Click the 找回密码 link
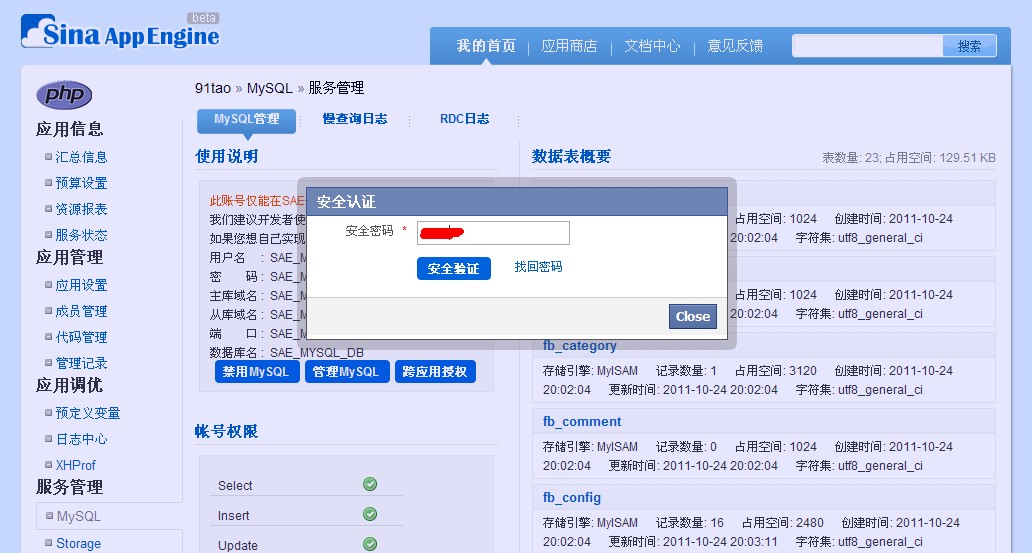The width and height of the screenshot is (1032, 553). point(538,267)
